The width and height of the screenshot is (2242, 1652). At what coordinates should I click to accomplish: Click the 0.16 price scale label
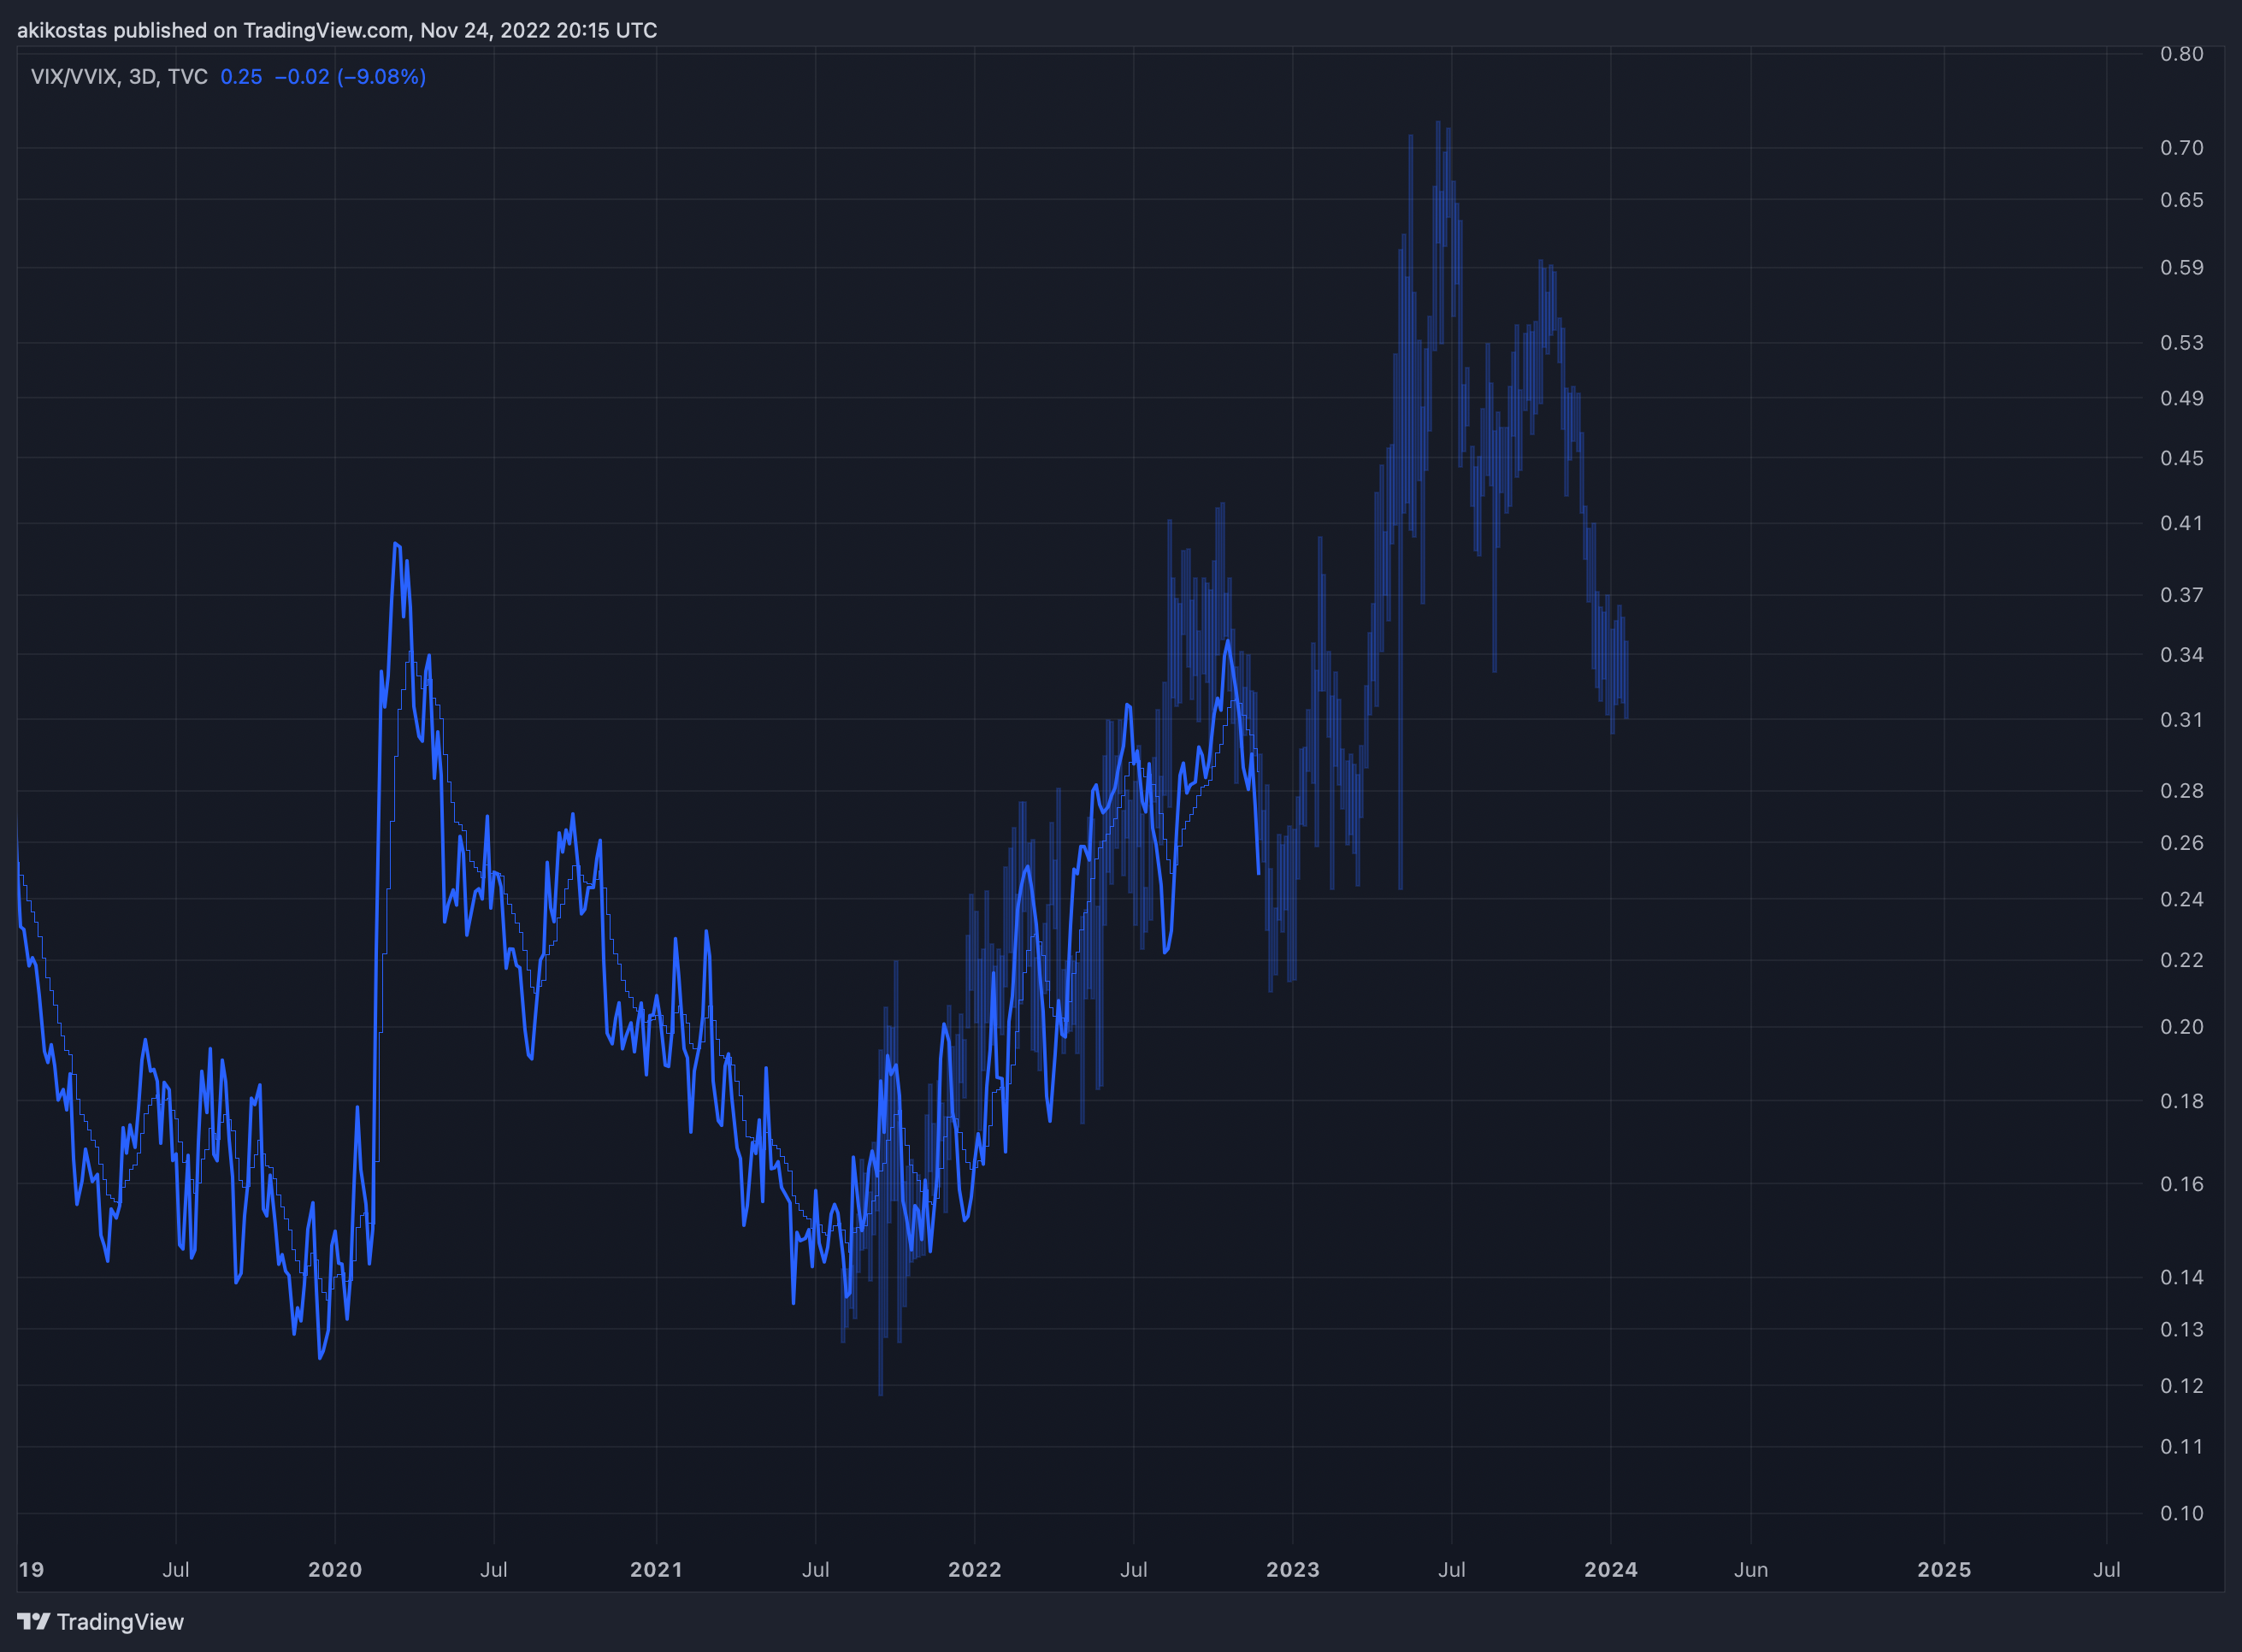point(2182,1184)
